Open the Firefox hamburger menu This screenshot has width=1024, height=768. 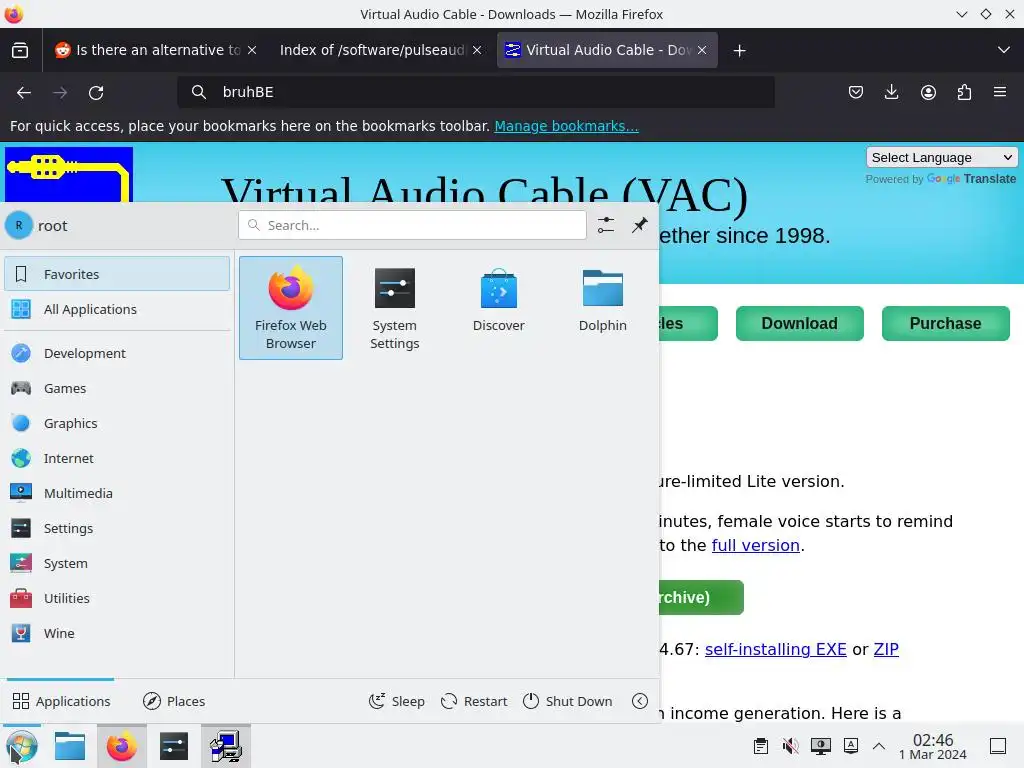click(1000, 92)
